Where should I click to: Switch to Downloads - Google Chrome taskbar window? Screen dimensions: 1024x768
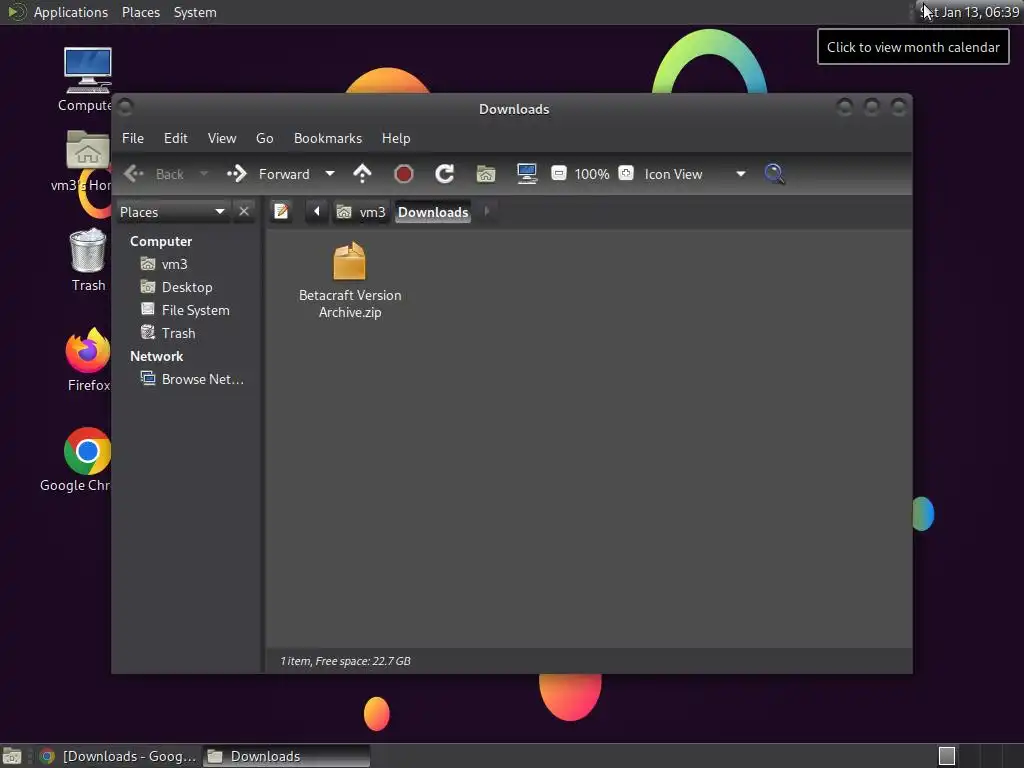118,756
